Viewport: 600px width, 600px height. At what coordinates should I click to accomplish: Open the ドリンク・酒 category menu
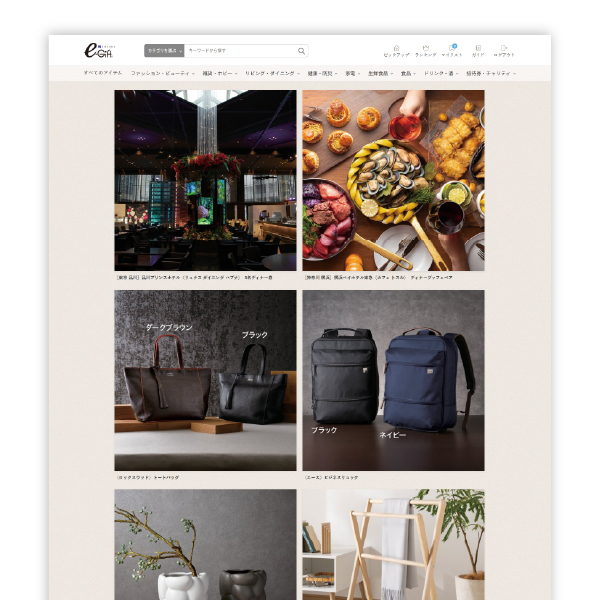click(441, 73)
